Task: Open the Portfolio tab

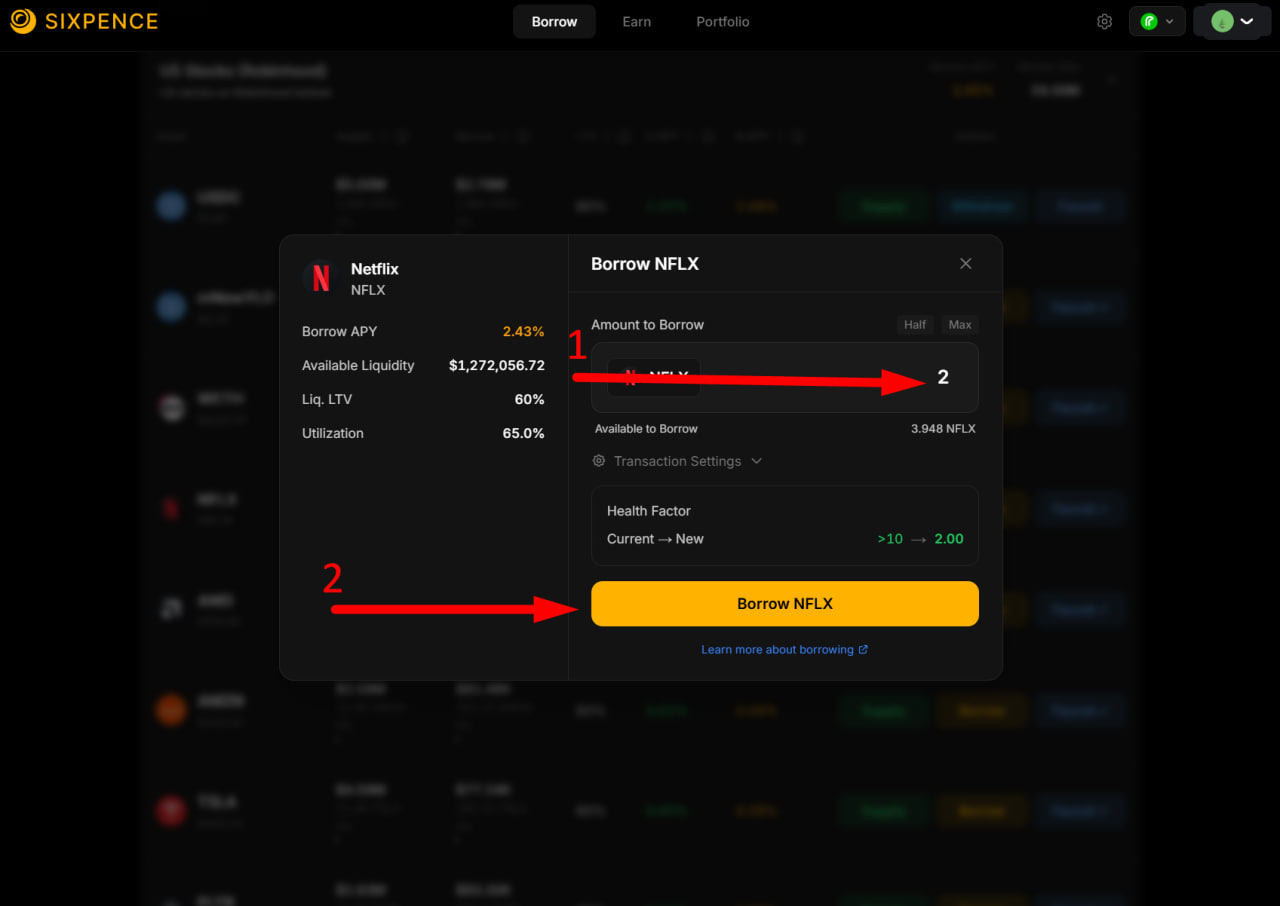Action: click(x=722, y=21)
